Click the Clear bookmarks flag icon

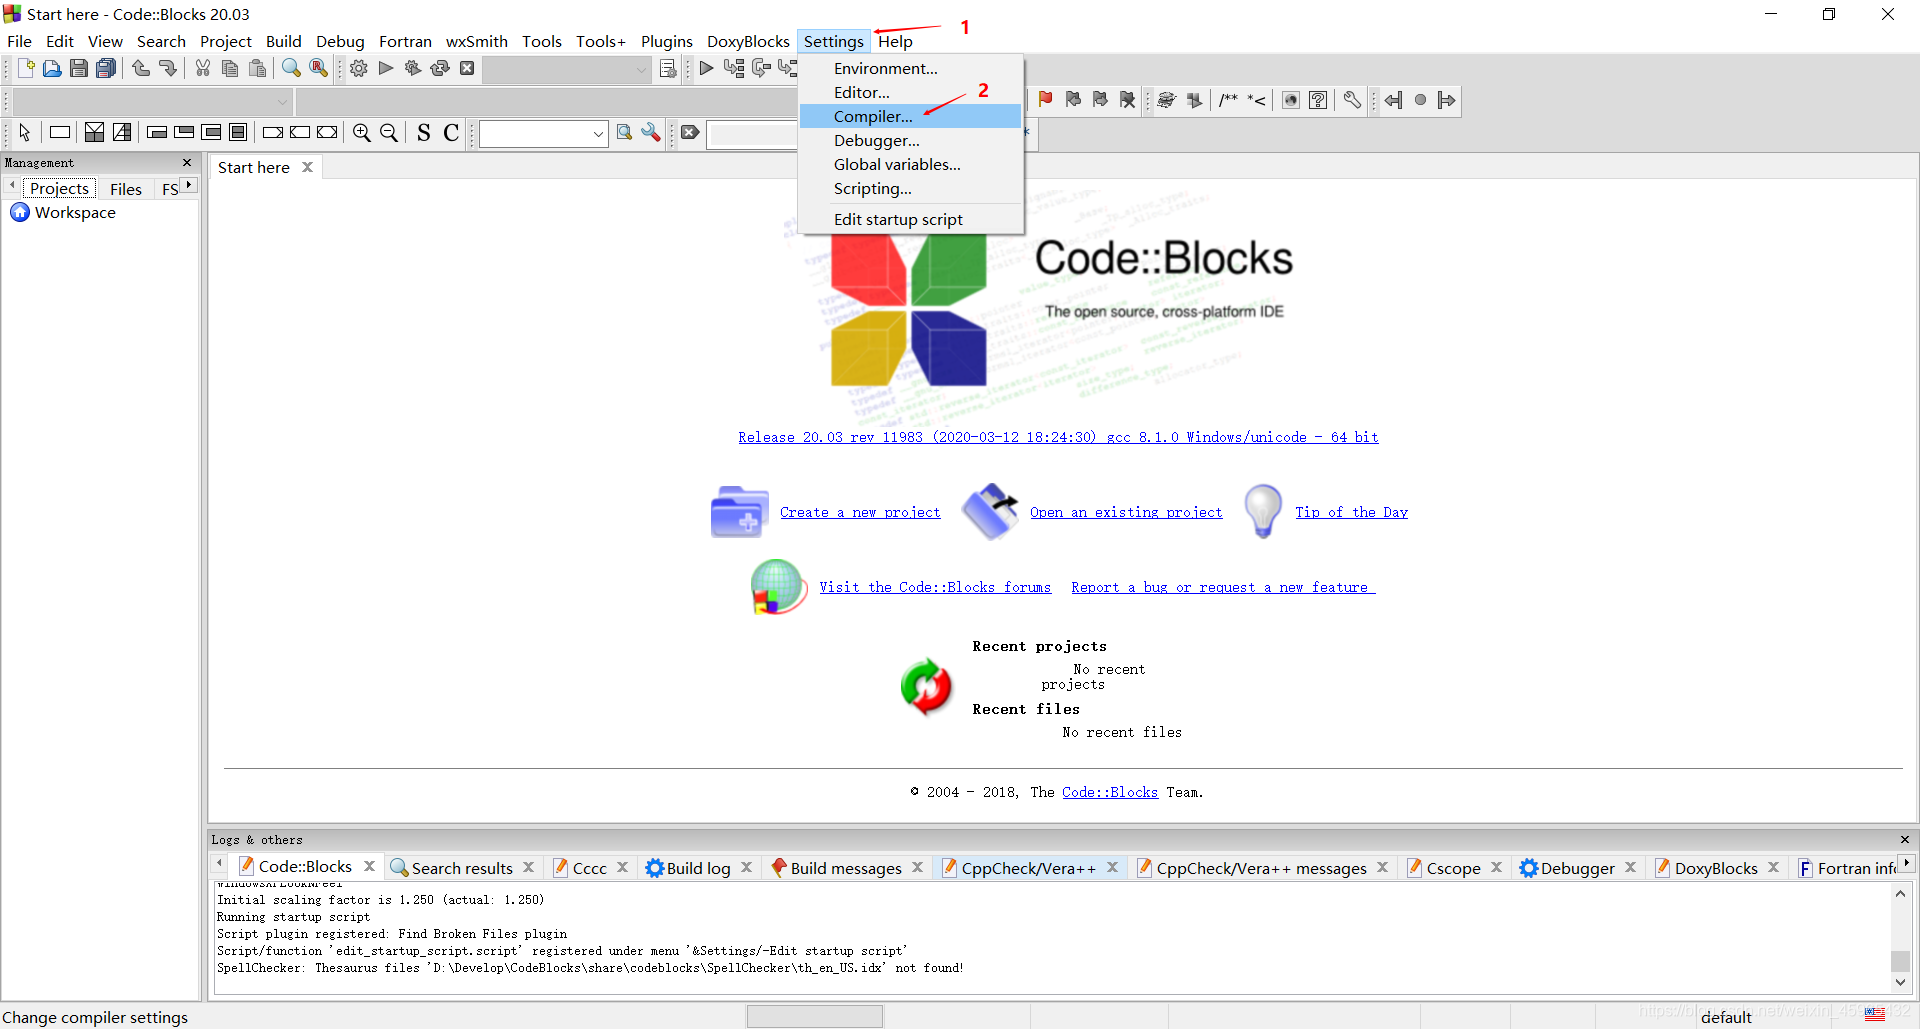(x=1128, y=99)
